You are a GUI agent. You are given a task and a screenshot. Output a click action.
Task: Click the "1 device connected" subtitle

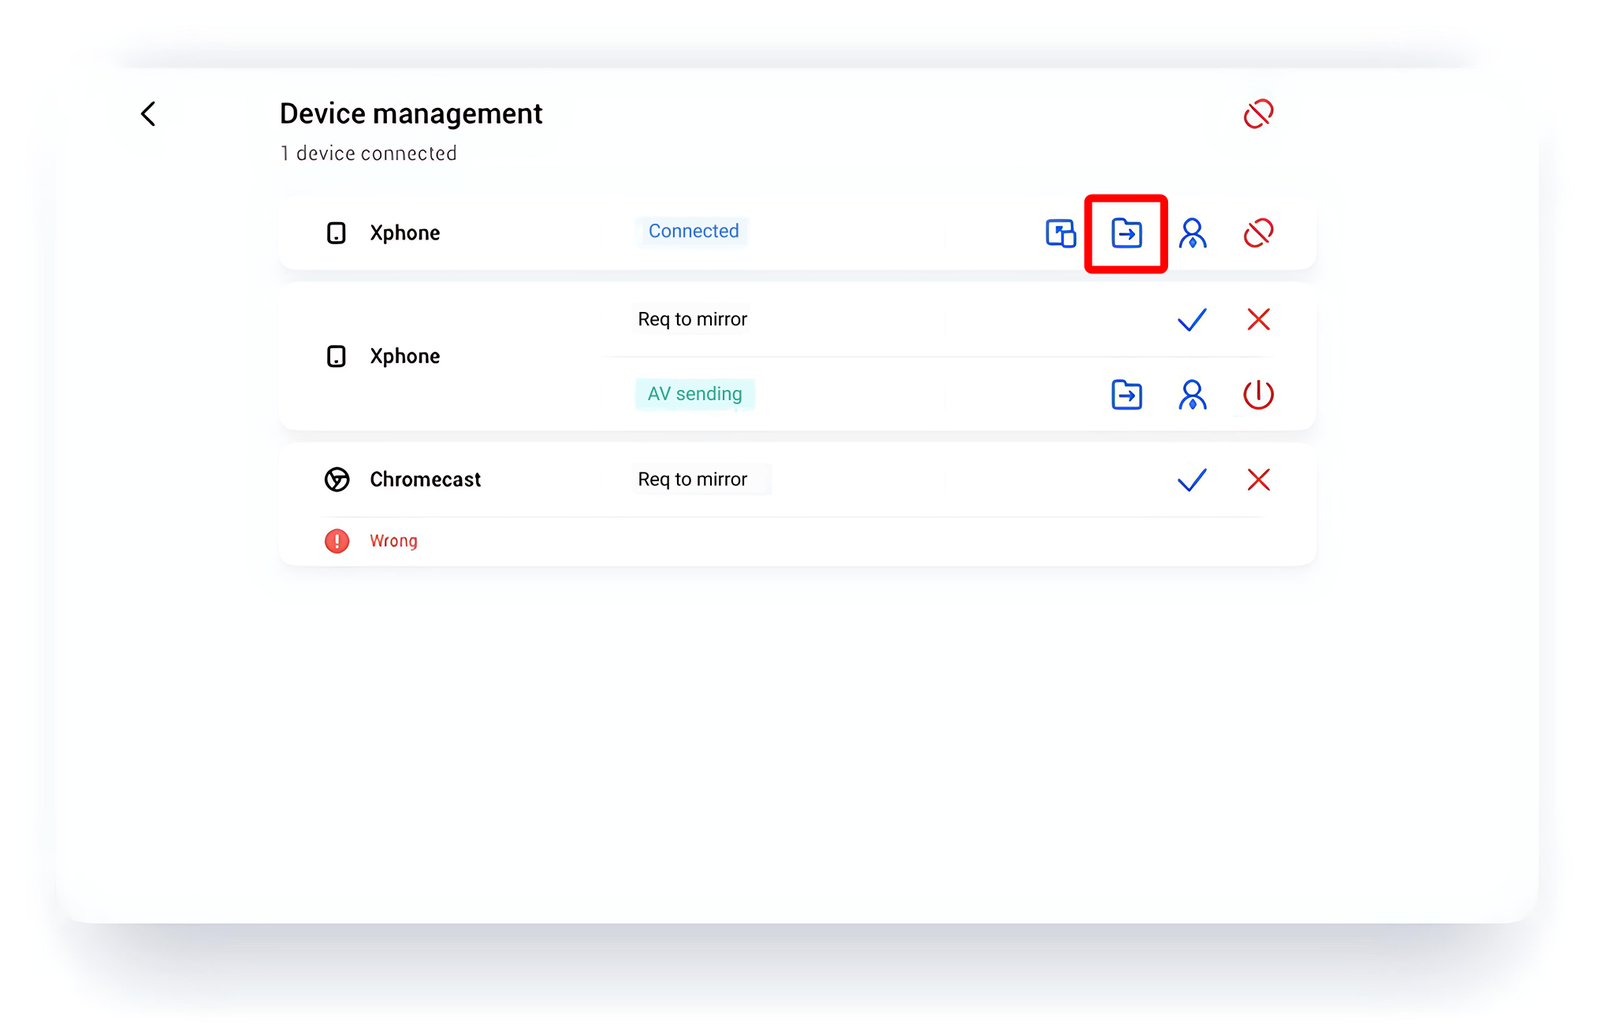[368, 153]
